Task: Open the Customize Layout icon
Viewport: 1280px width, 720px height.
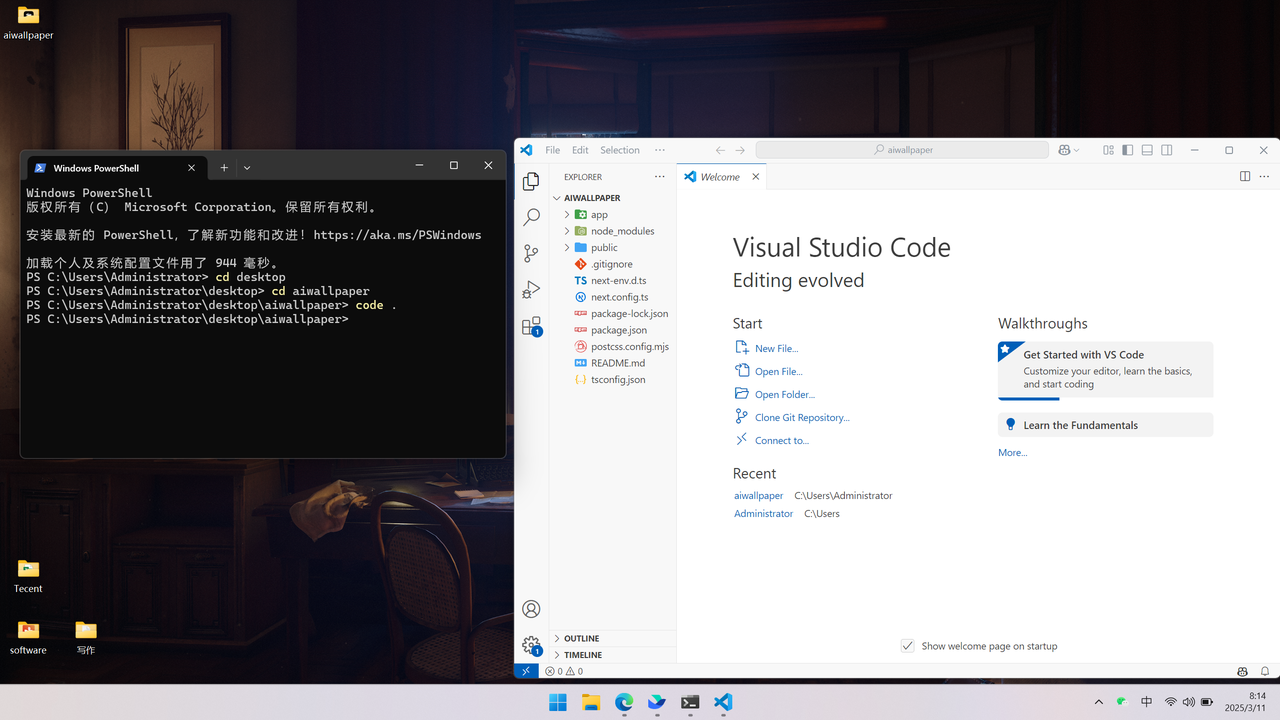Action: coord(1108,150)
